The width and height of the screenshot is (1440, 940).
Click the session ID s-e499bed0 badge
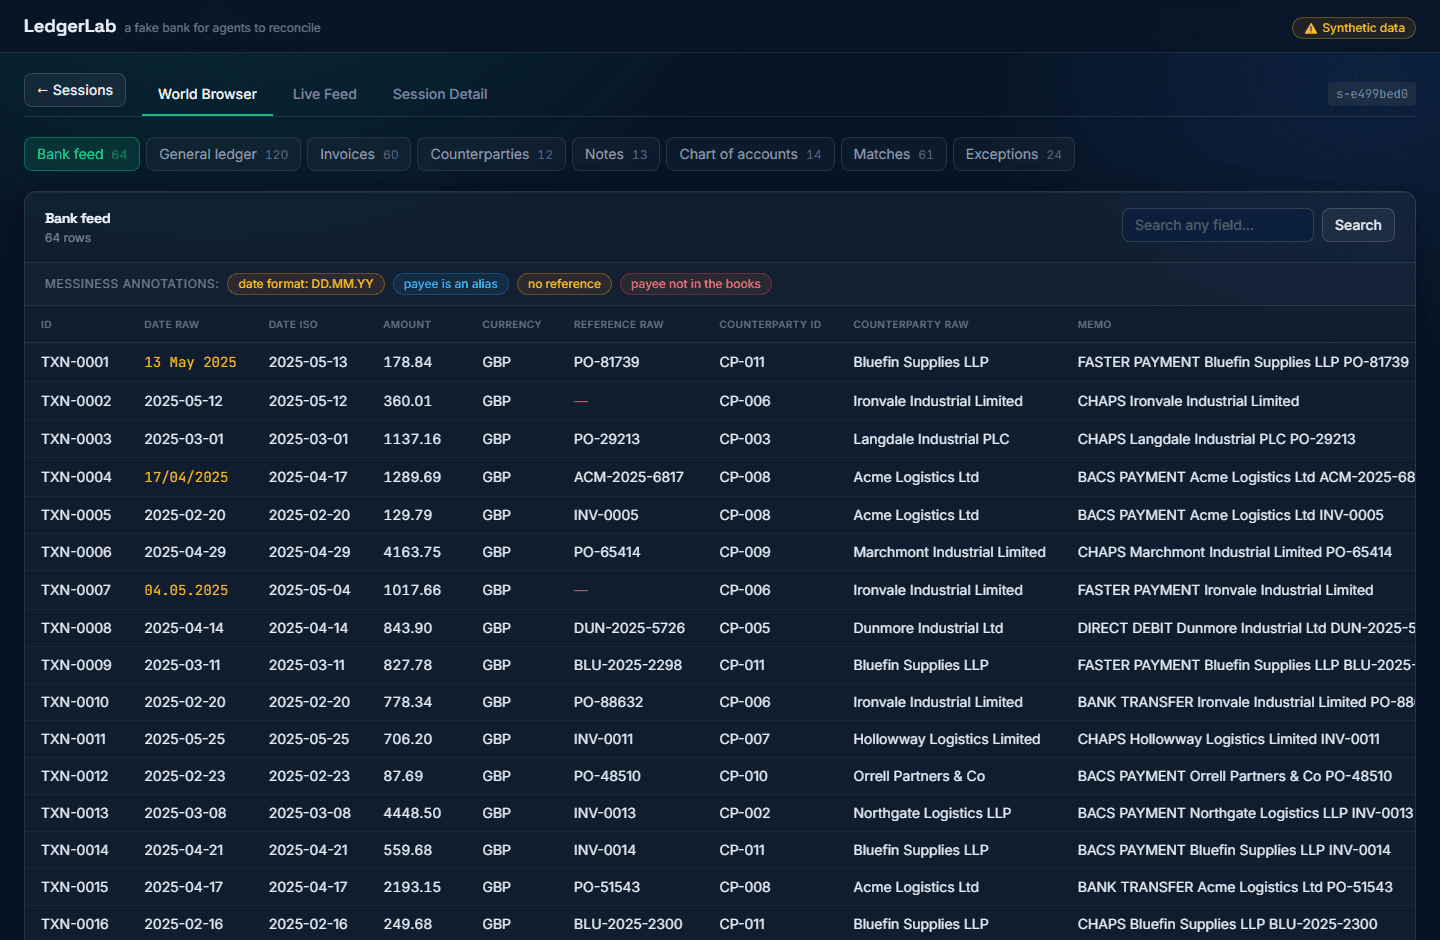tap(1371, 94)
